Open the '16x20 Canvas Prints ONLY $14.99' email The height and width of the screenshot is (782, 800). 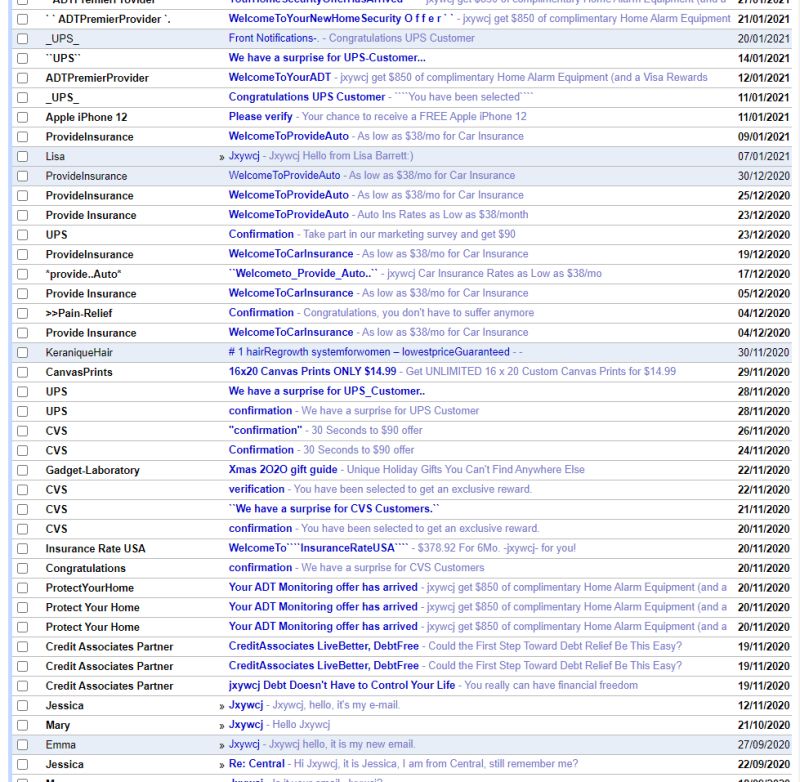coord(312,371)
